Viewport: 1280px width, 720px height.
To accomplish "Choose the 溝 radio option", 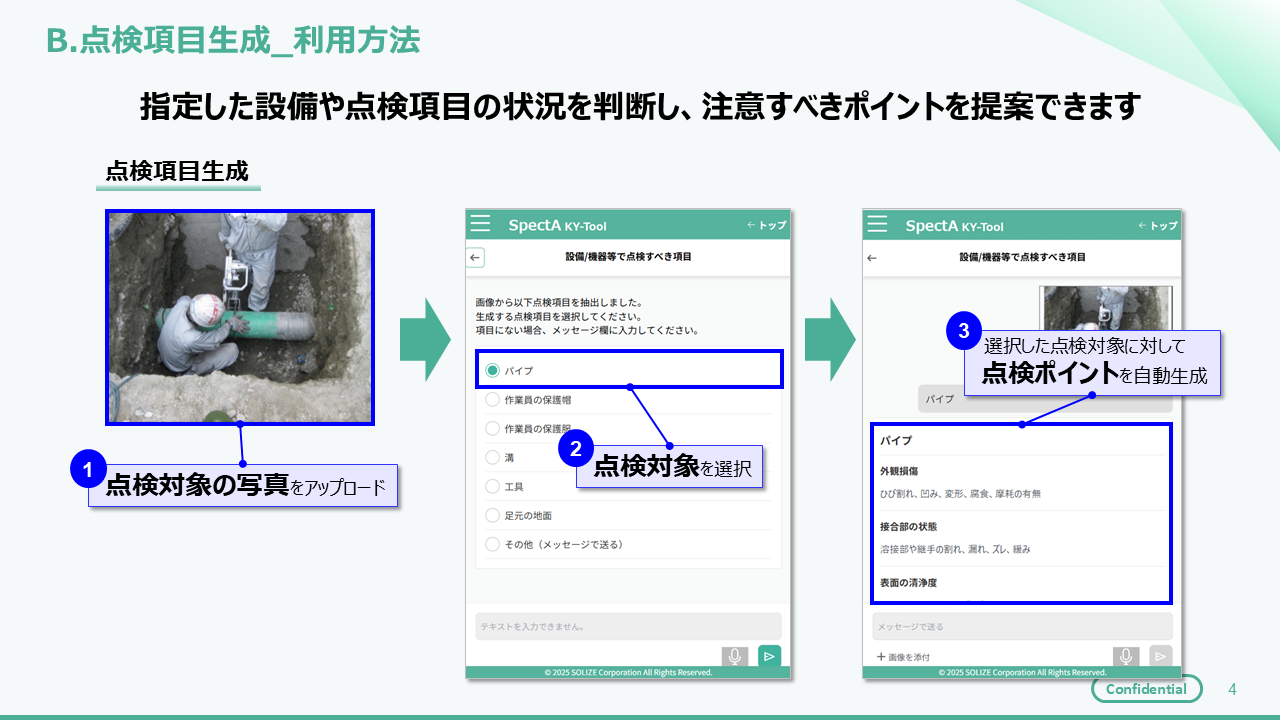I will [x=492, y=457].
